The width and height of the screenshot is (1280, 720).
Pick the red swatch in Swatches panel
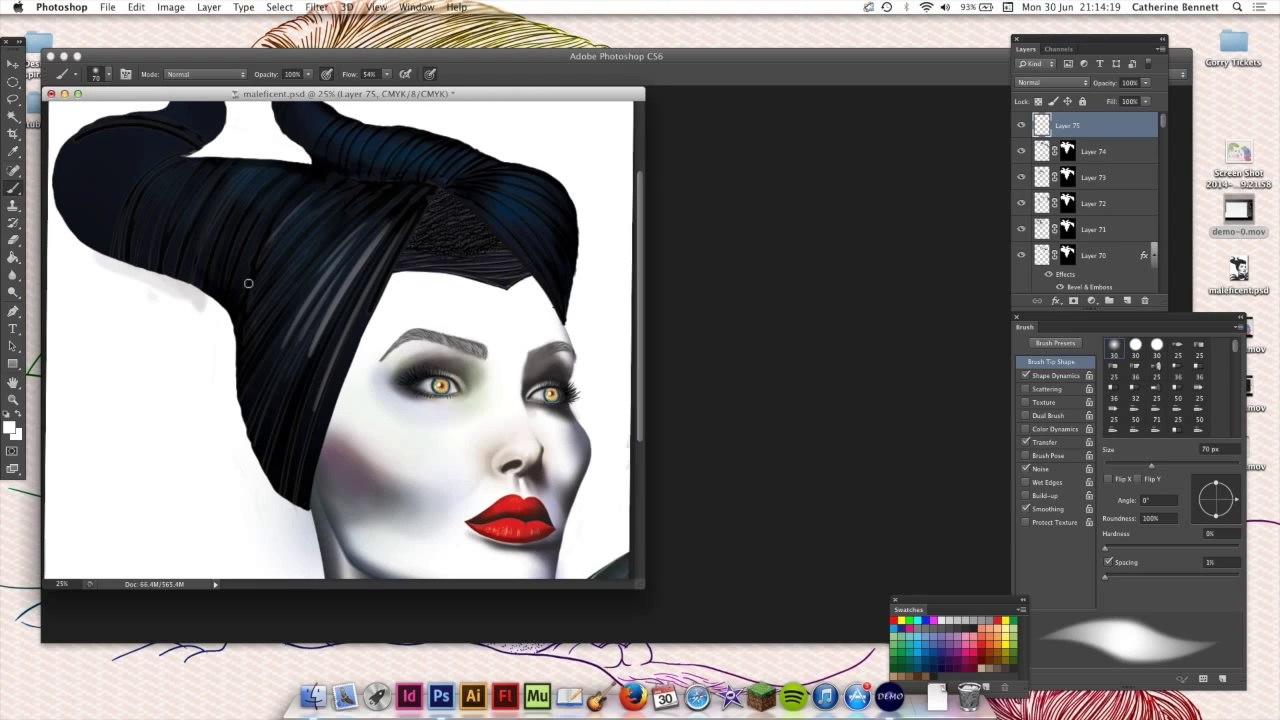pos(894,621)
